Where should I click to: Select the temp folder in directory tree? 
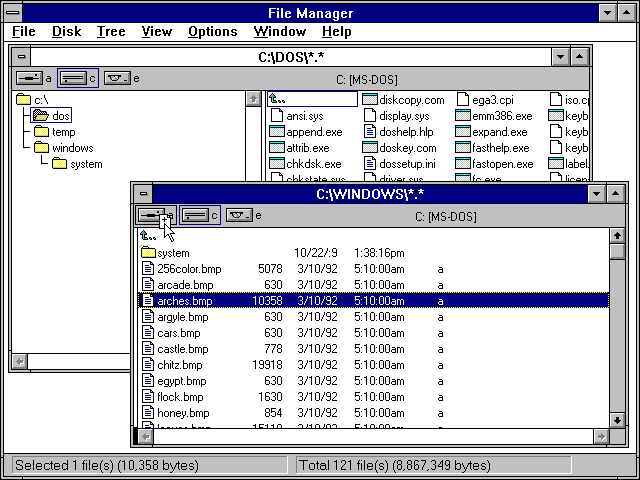point(40,132)
